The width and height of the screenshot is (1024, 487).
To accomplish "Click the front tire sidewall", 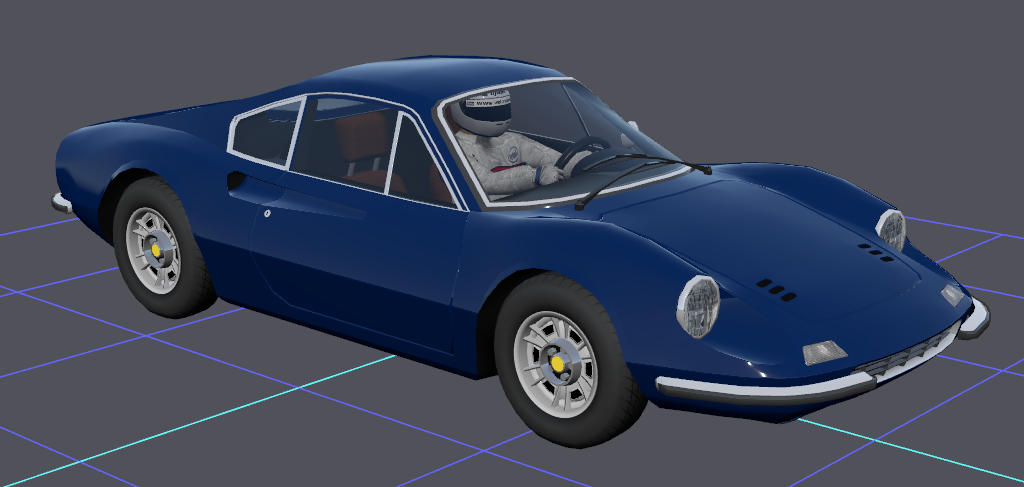I will tap(569, 360).
